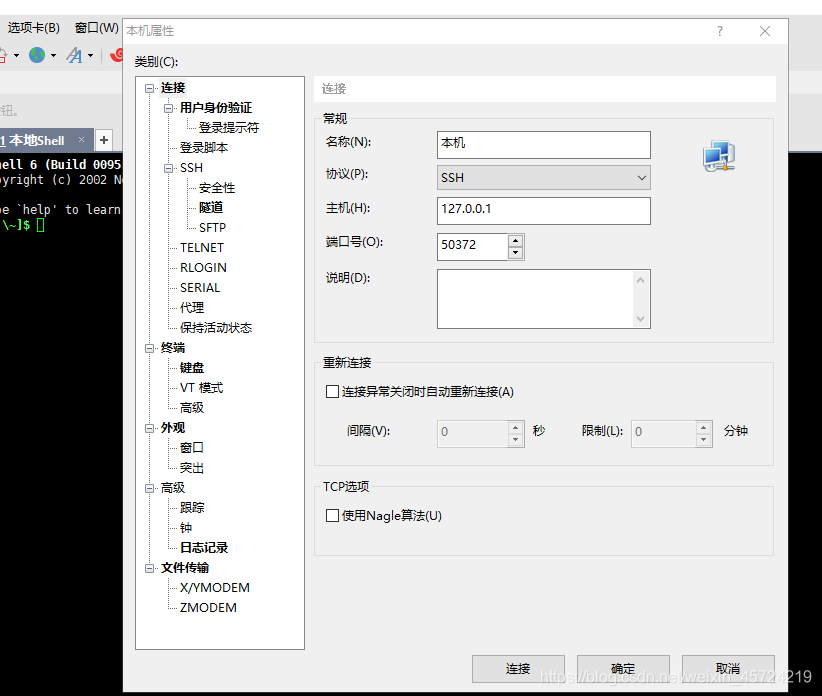The image size is (822, 696).
Task: Decrease 限制 value with down arrow
Action: click(x=704, y=440)
